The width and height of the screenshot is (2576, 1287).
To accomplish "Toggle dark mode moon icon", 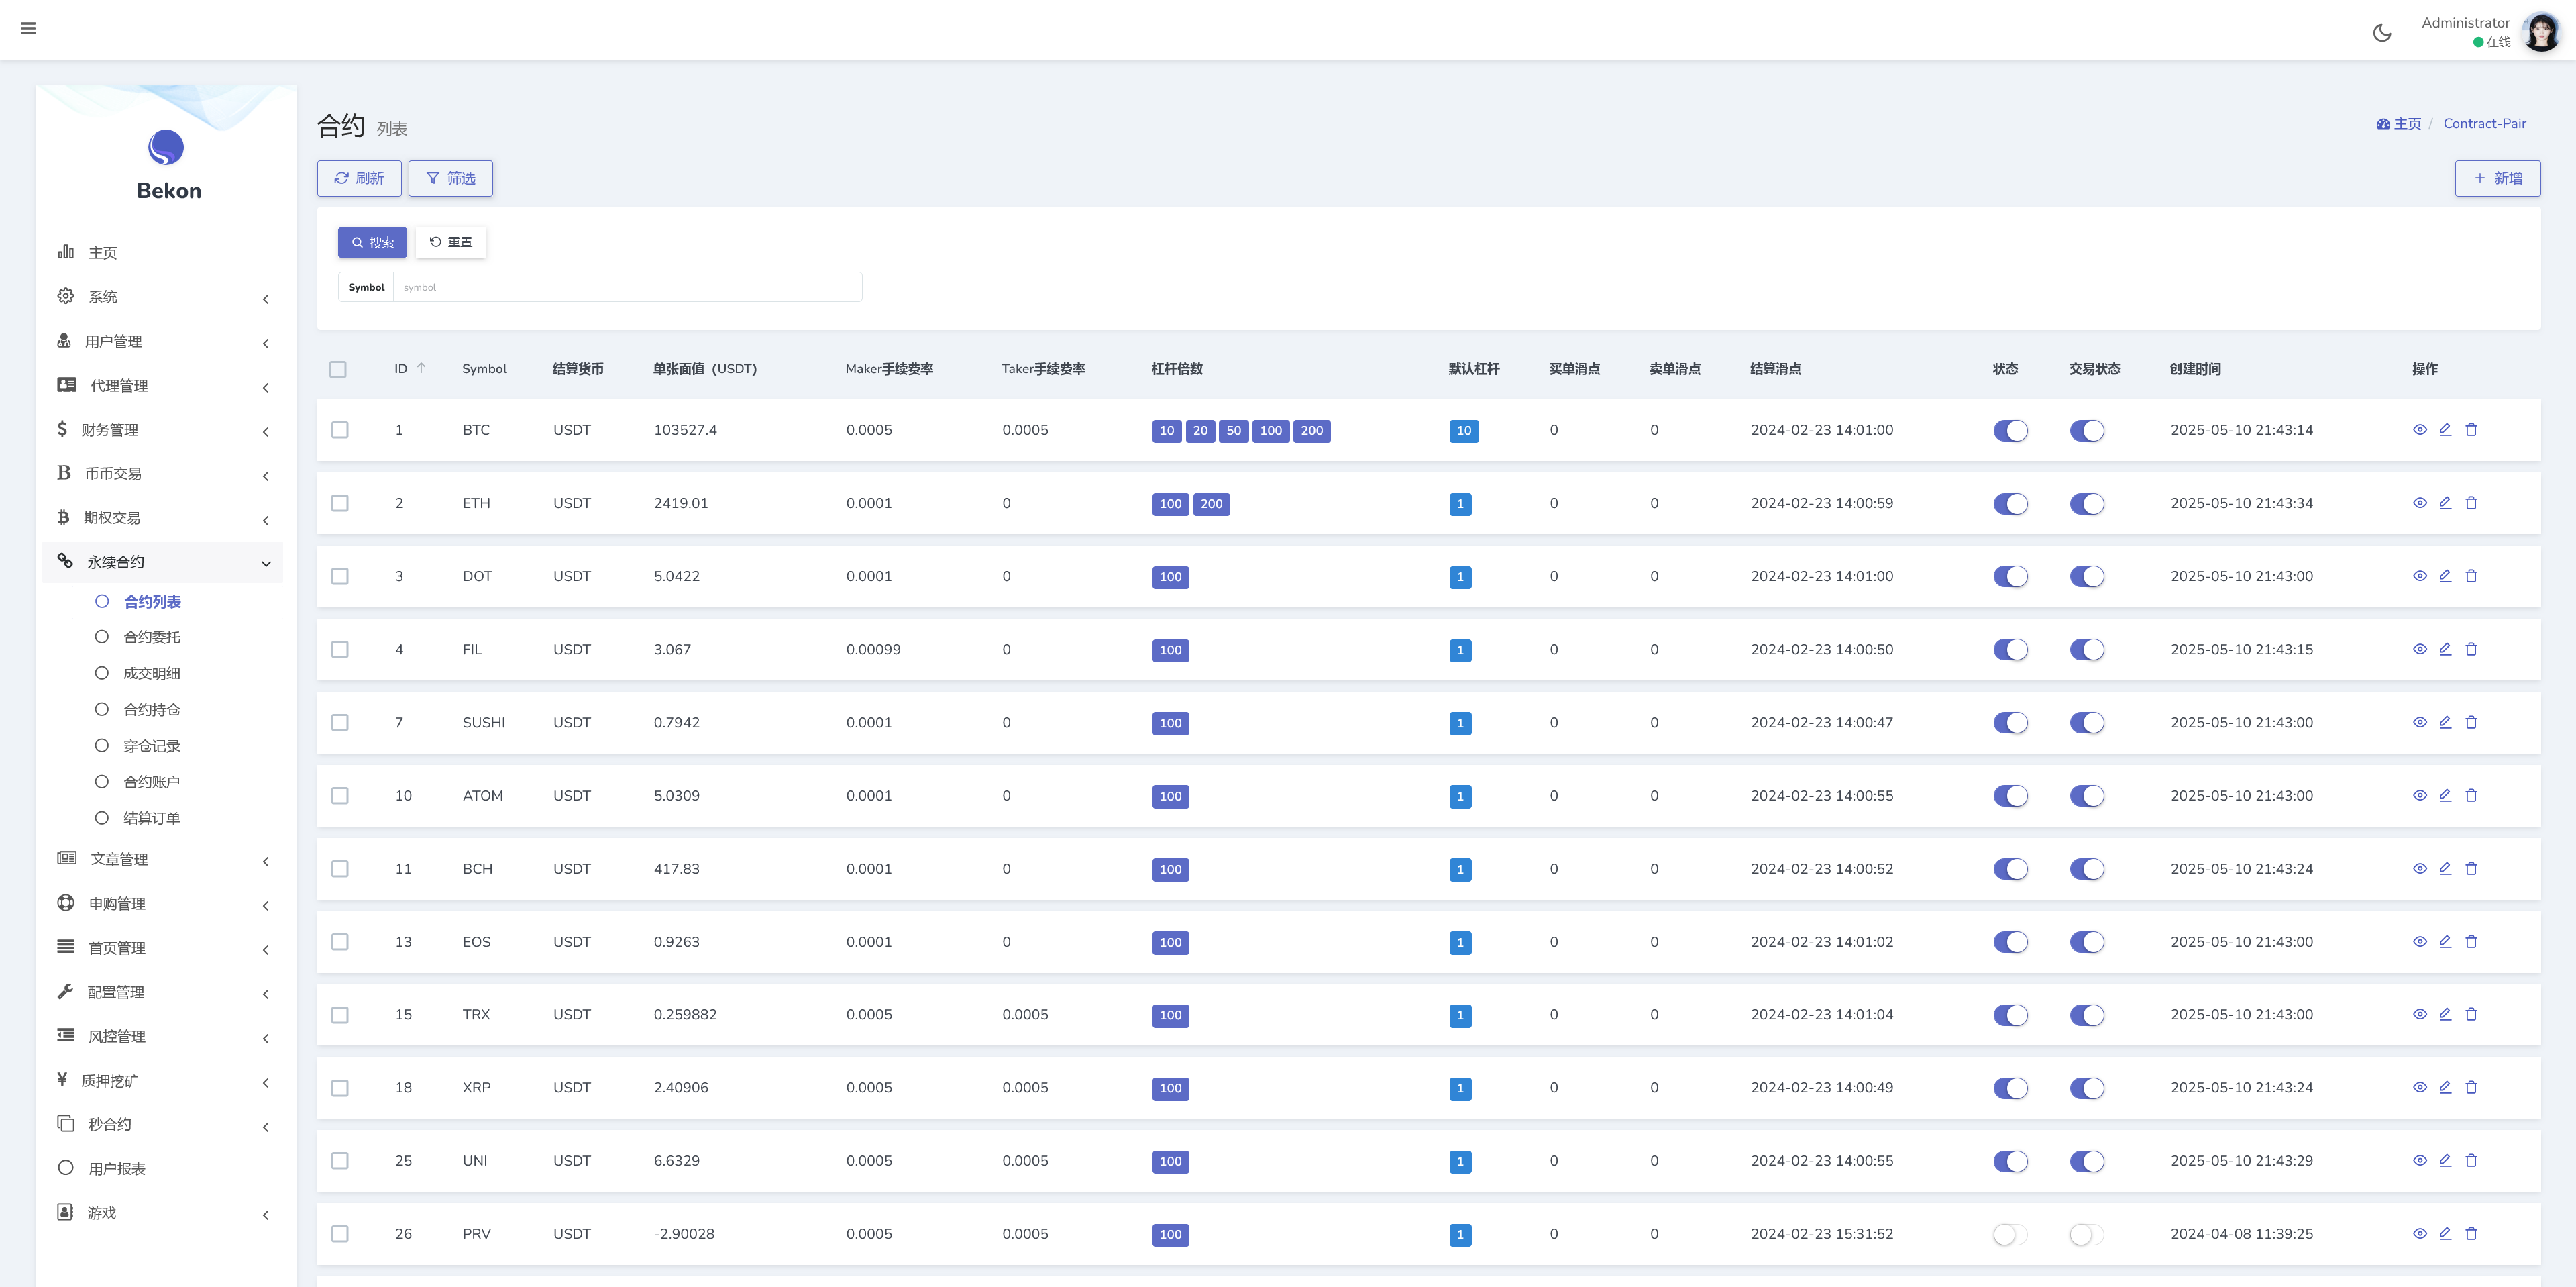I will coord(2382,33).
